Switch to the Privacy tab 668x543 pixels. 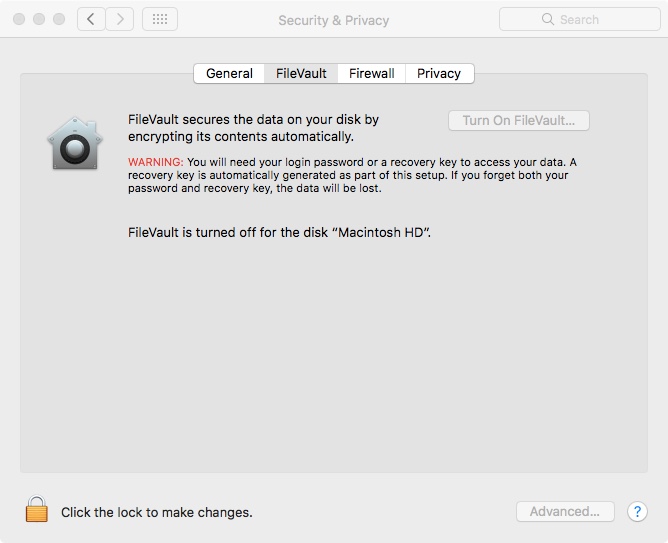coord(439,73)
